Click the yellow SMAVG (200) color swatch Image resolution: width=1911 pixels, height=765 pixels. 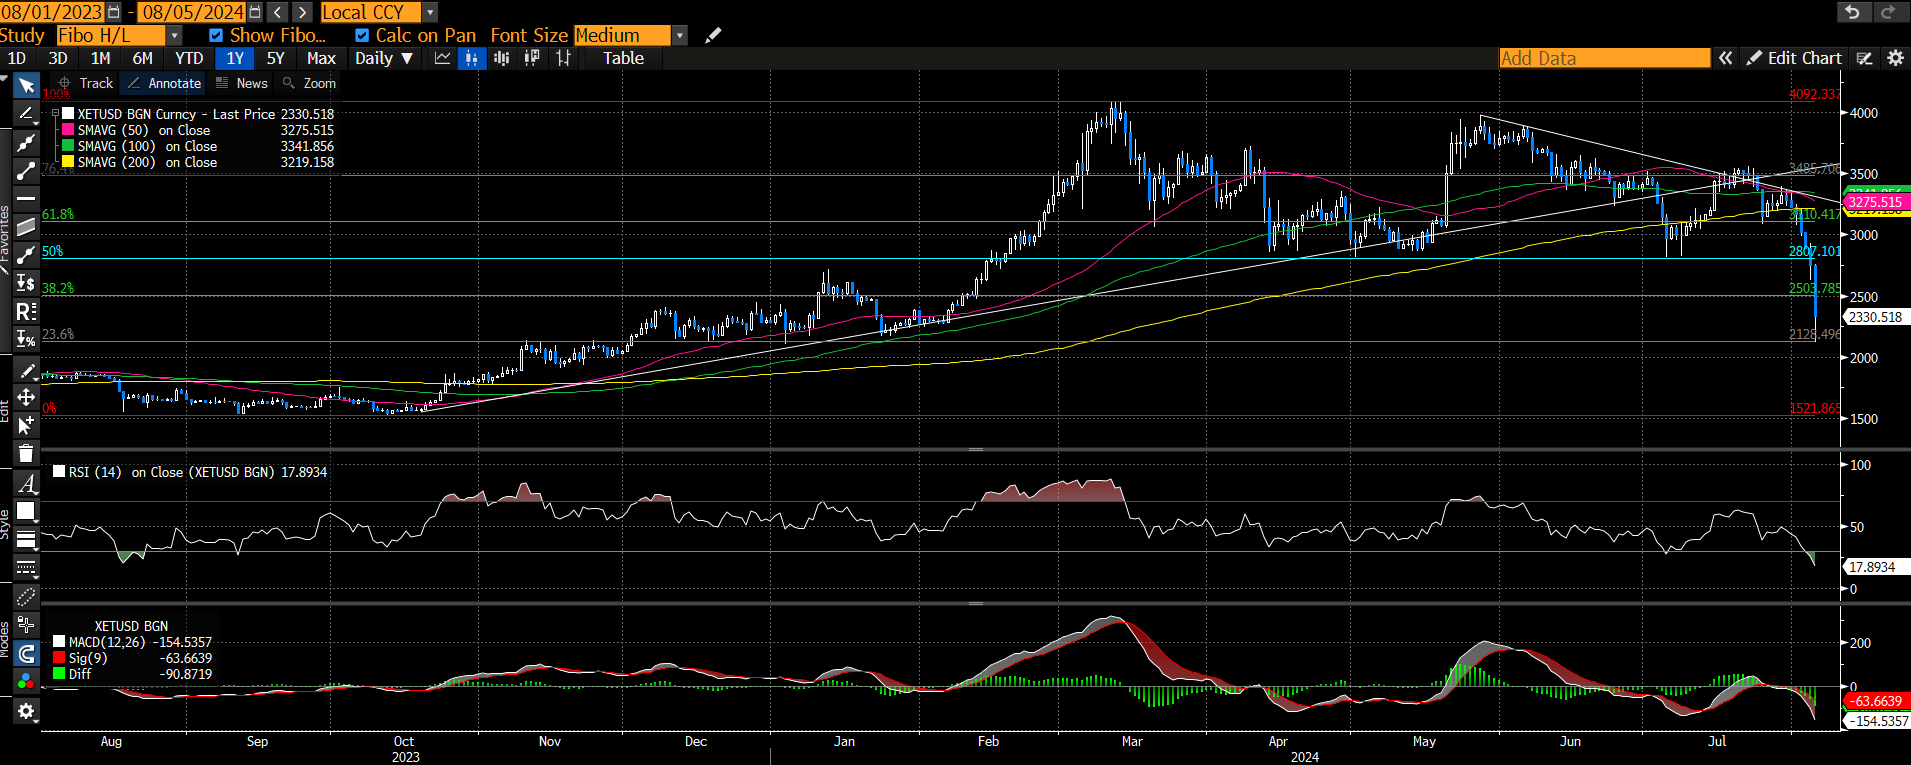[68, 162]
